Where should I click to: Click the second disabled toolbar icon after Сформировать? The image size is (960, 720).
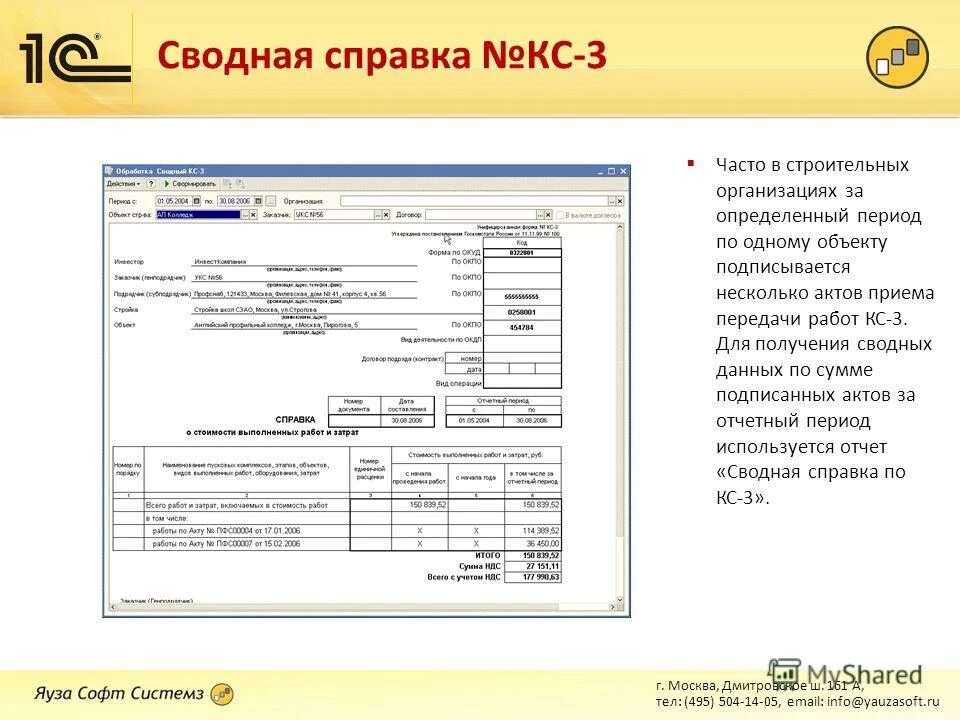pyautogui.click(x=240, y=184)
